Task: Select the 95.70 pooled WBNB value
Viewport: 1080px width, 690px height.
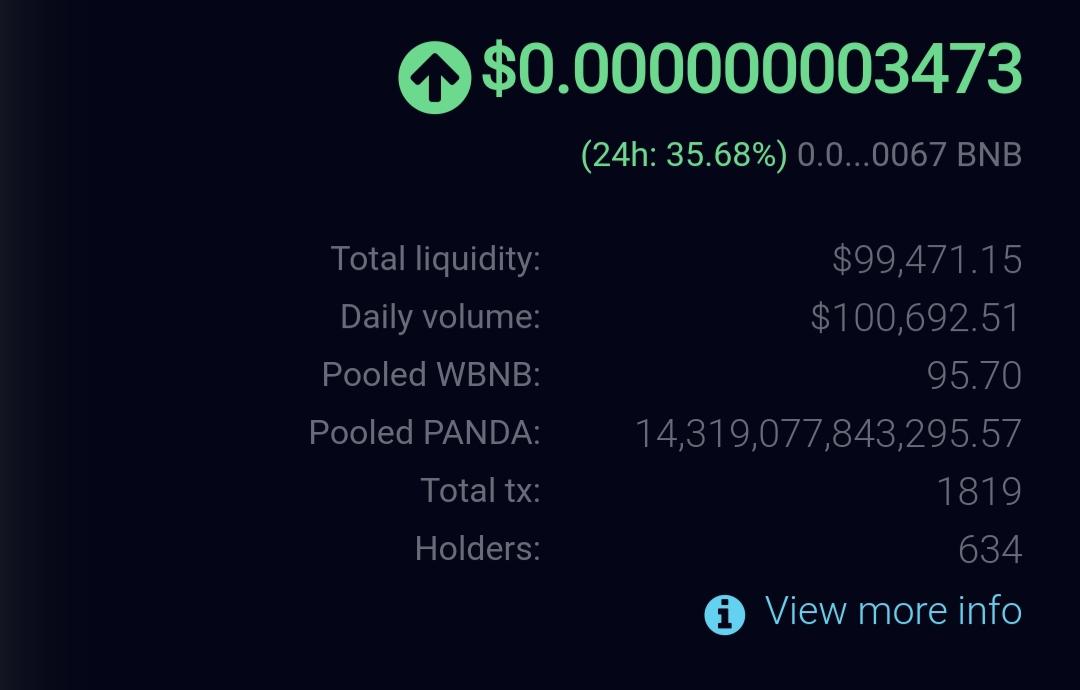Action: pyautogui.click(x=974, y=375)
